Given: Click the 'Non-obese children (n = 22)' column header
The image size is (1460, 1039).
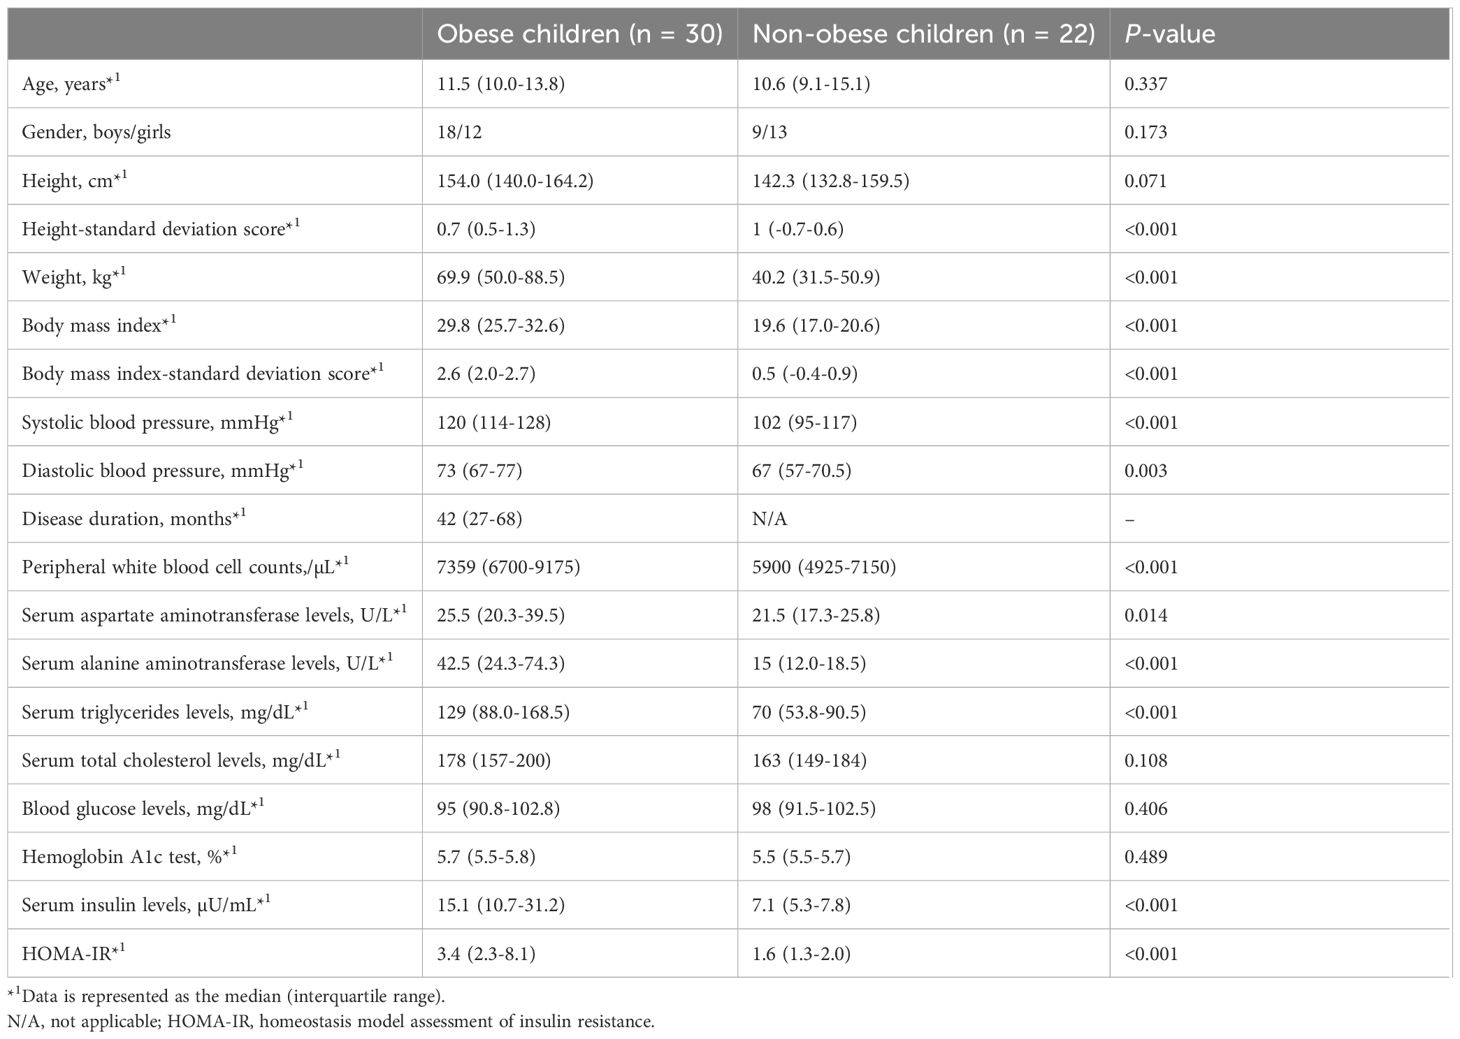Looking at the screenshot, I should tap(923, 34).
